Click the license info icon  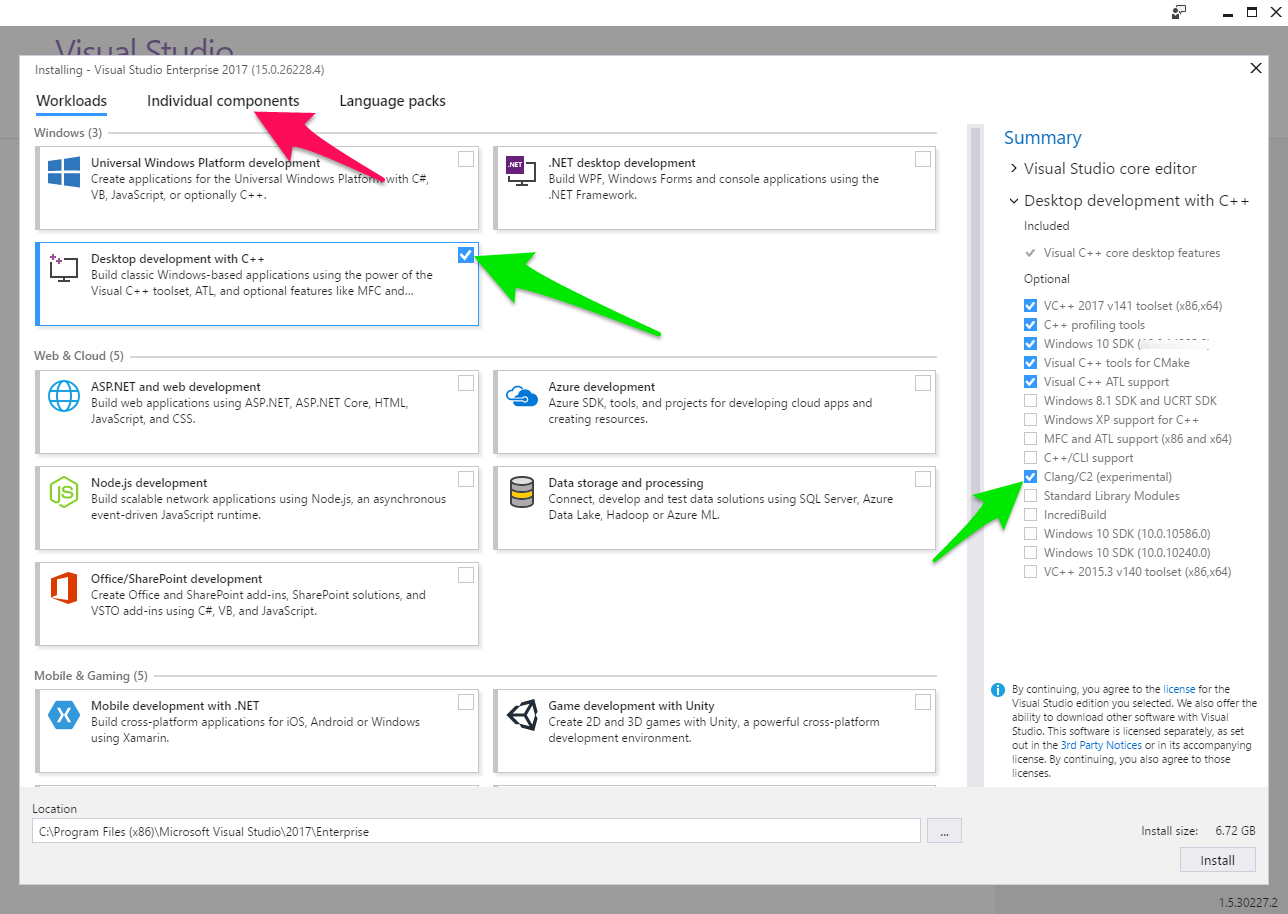point(997,690)
